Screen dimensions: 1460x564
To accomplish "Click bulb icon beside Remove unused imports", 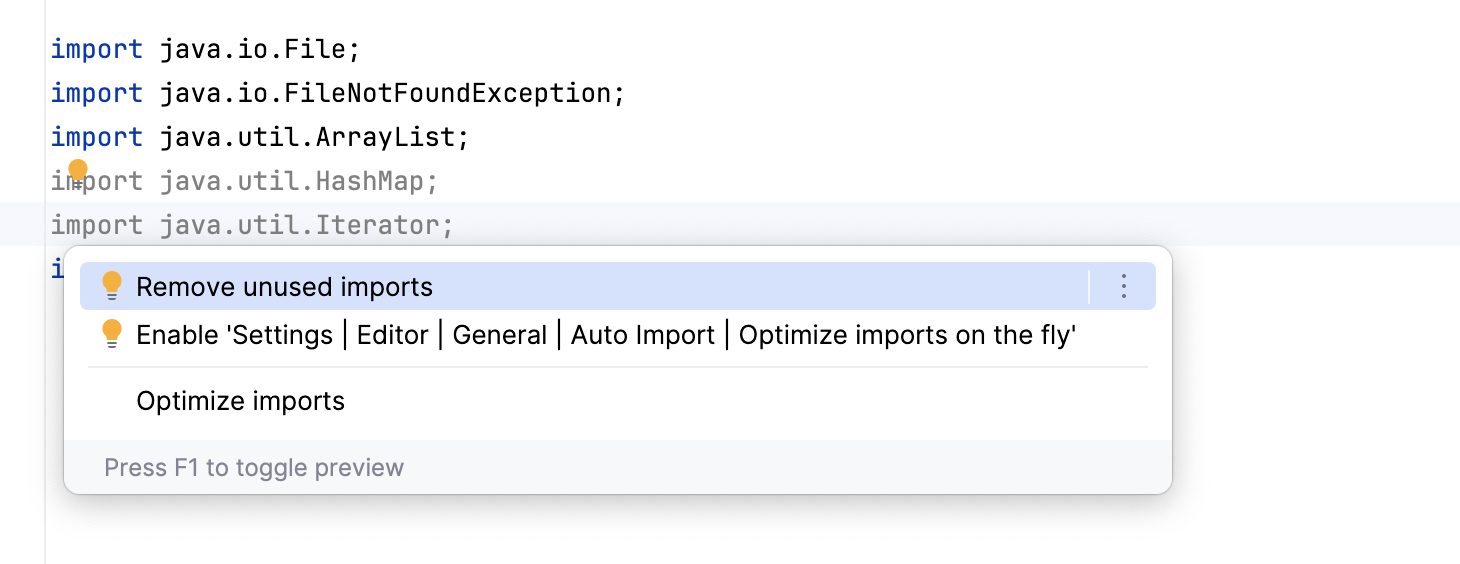I will point(112,287).
